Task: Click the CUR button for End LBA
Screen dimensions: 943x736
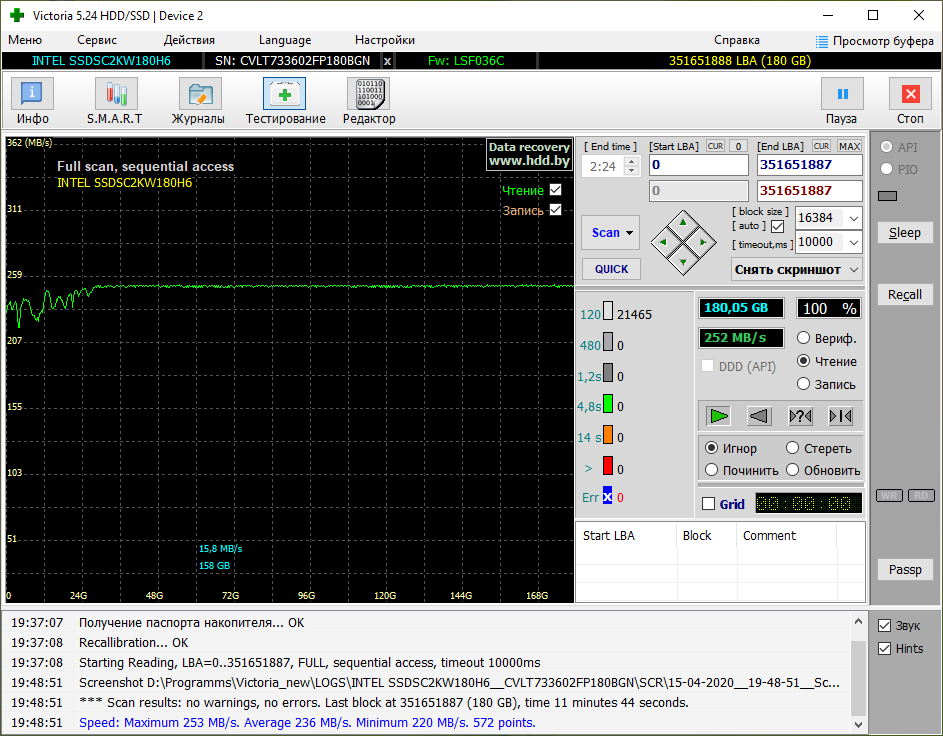Action: point(822,146)
